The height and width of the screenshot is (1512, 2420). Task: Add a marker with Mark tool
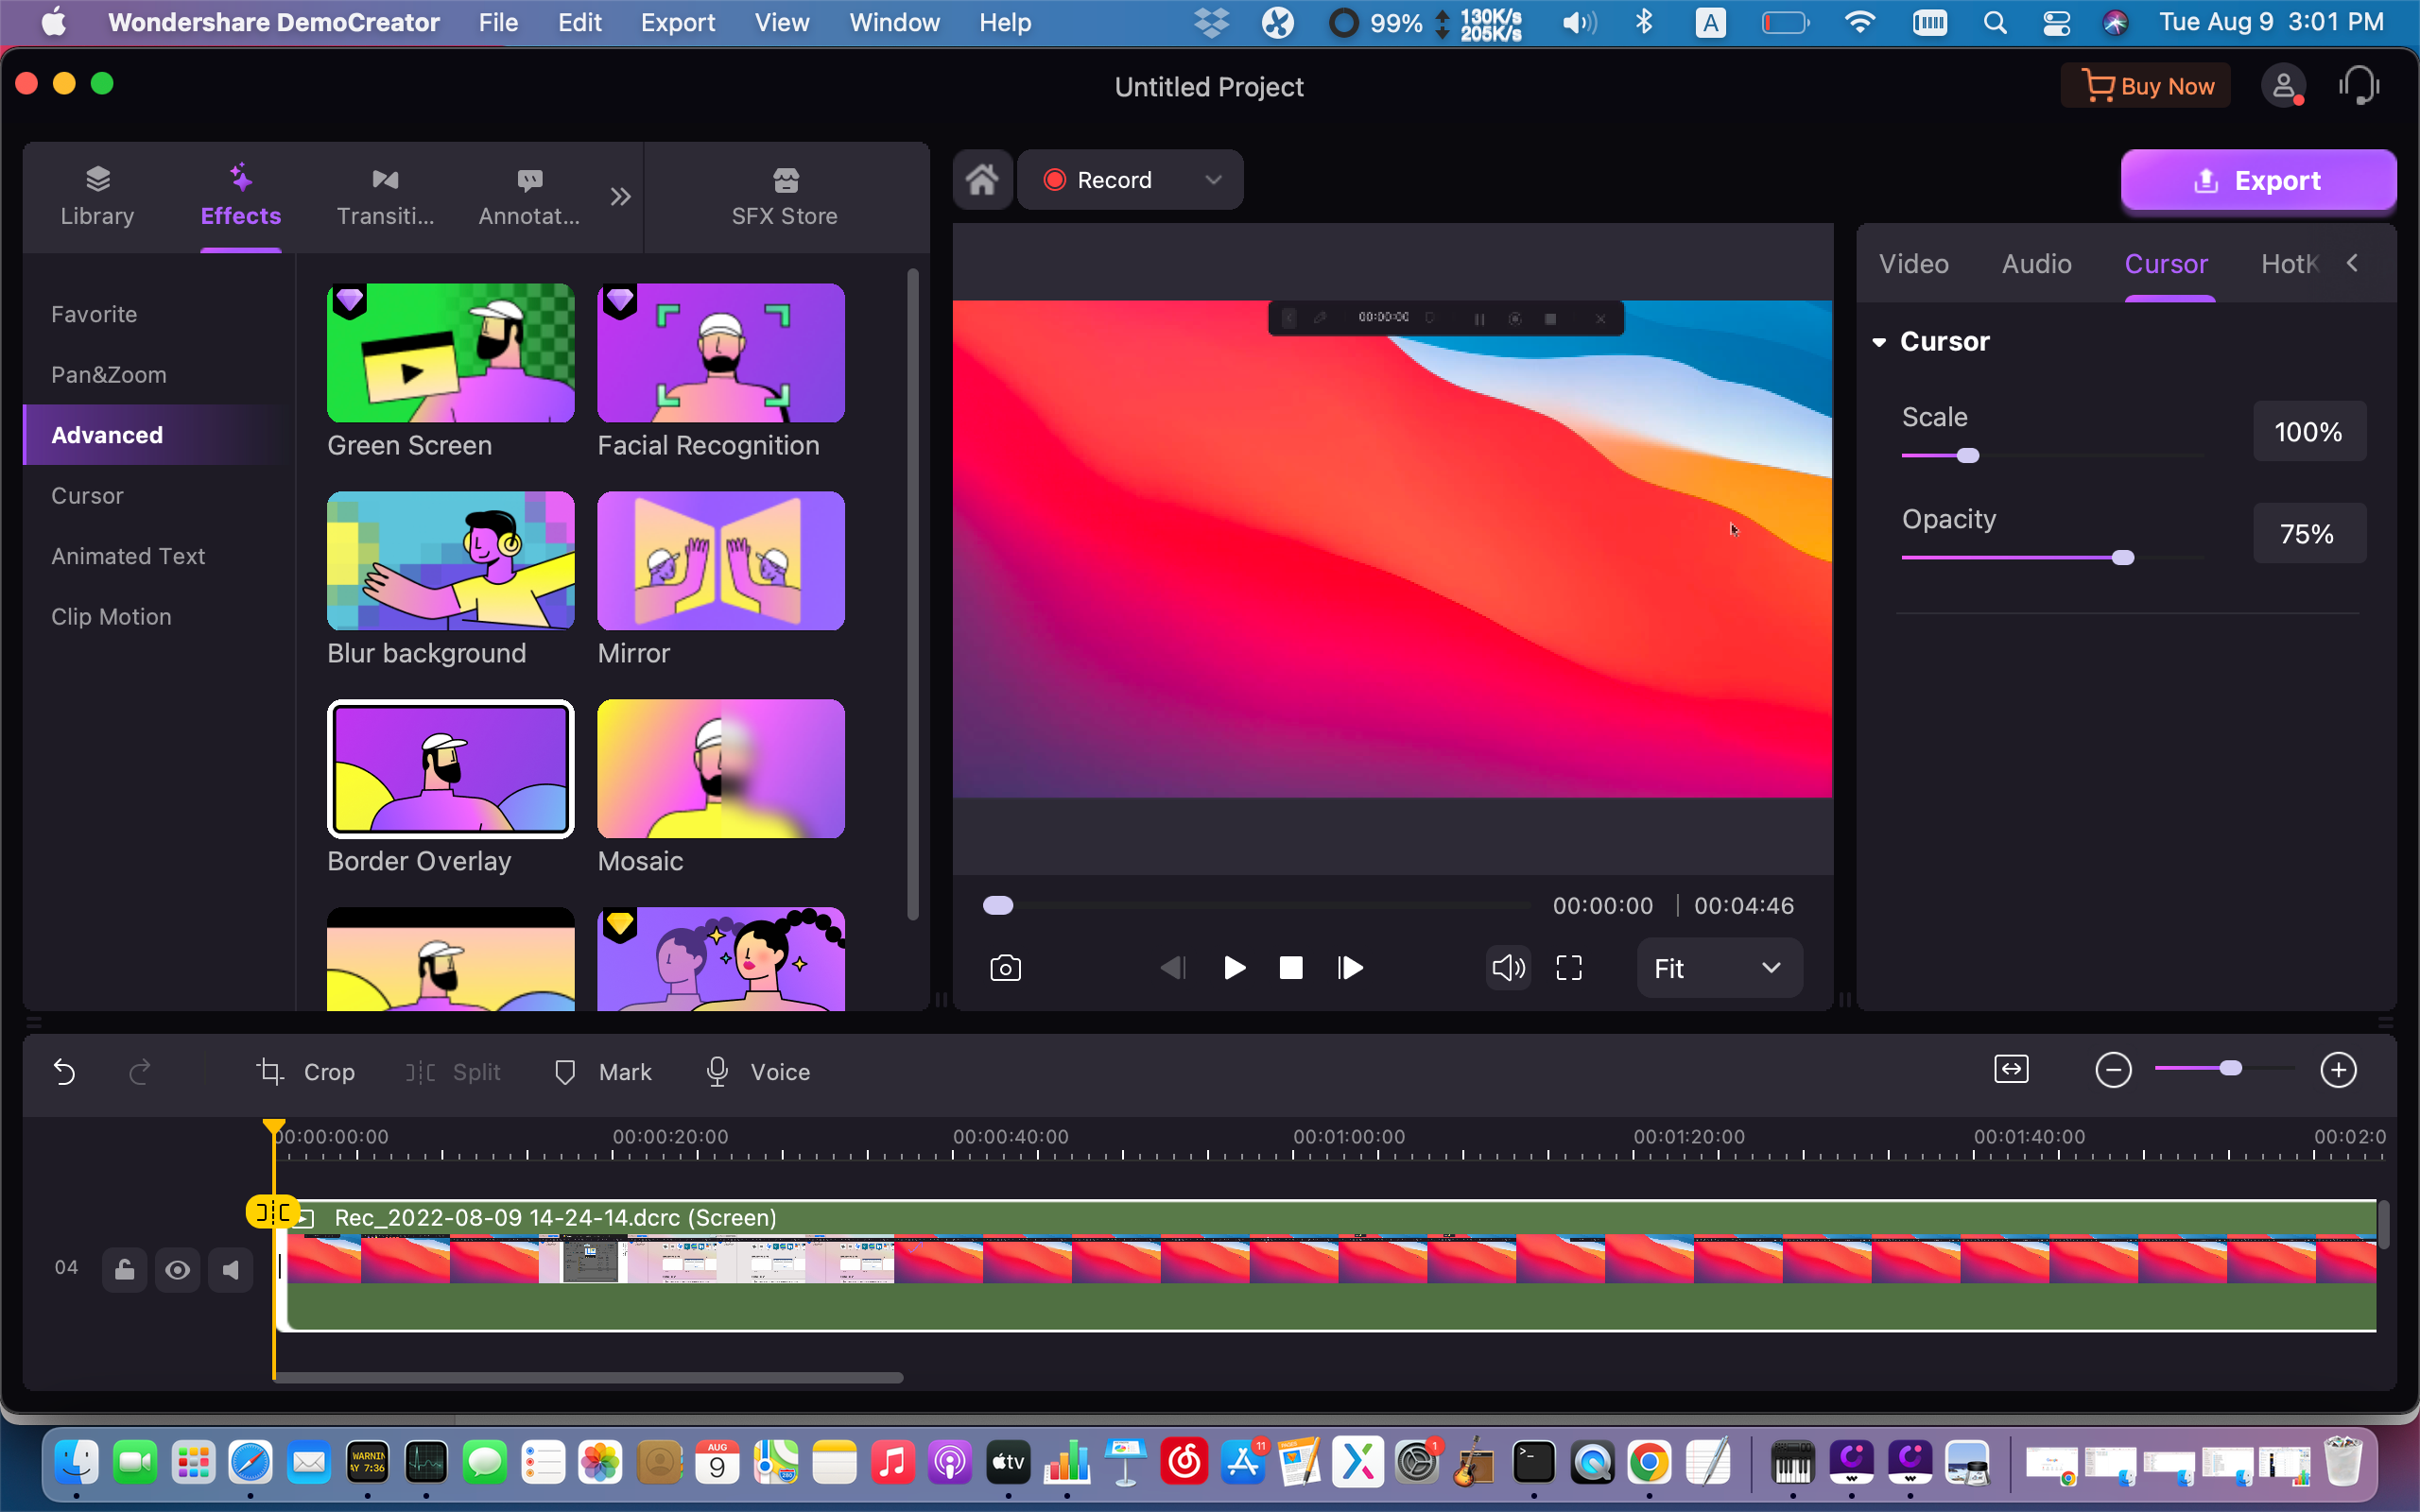point(603,1072)
